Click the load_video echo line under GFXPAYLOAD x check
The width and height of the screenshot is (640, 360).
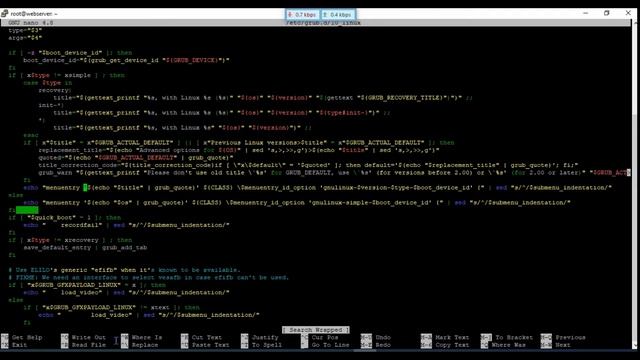126,293
